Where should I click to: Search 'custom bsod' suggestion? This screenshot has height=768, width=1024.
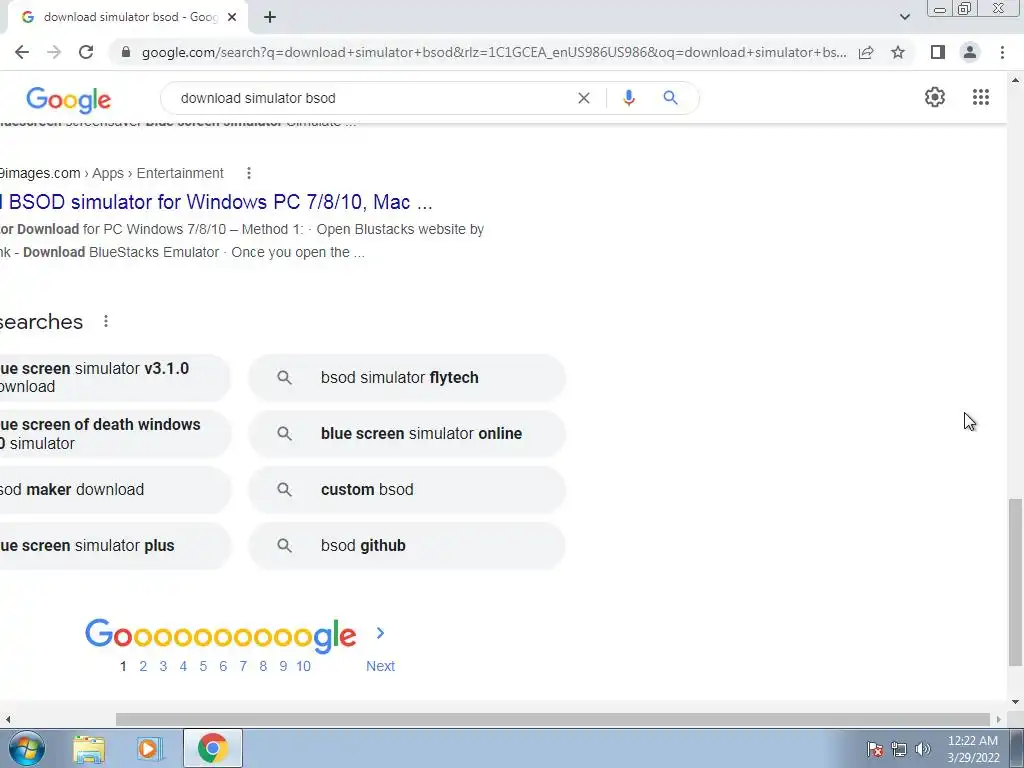click(407, 490)
